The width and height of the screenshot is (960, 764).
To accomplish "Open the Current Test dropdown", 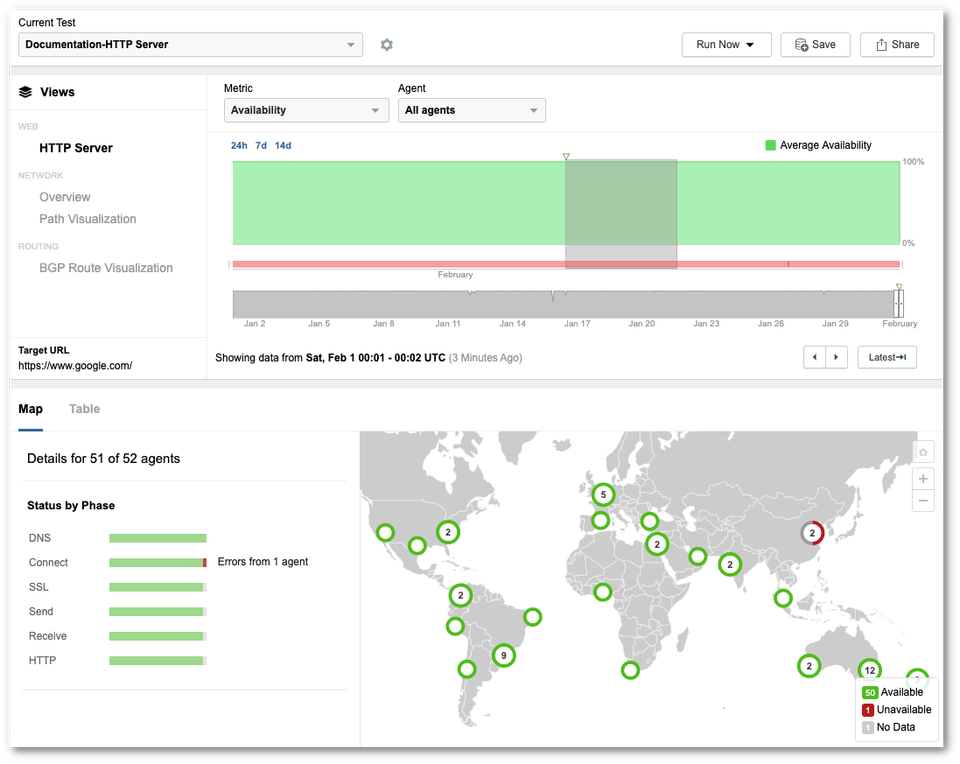I will (x=190, y=45).
